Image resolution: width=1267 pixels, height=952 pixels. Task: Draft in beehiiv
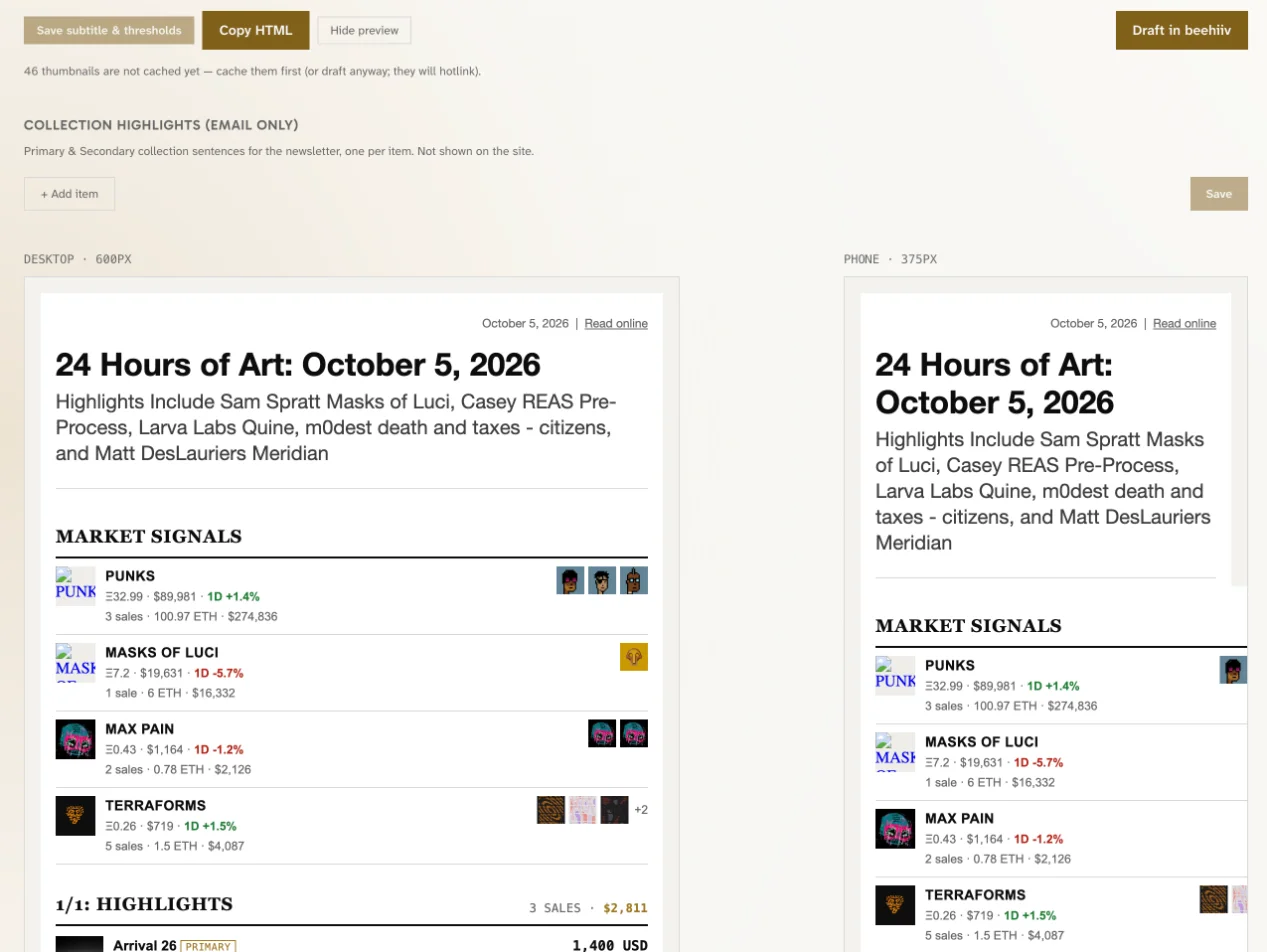[x=1182, y=30]
